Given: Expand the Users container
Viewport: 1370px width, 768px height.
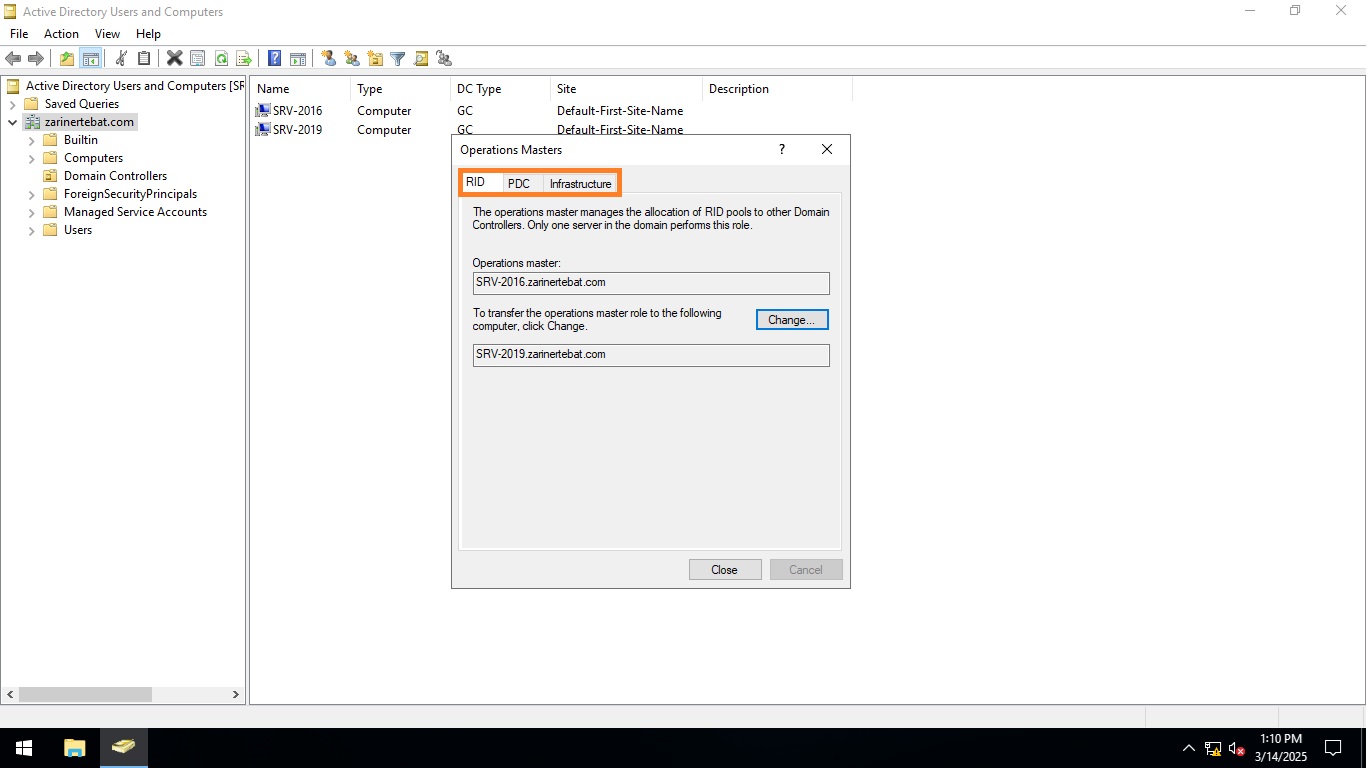Looking at the screenshot, I should 31,230.
